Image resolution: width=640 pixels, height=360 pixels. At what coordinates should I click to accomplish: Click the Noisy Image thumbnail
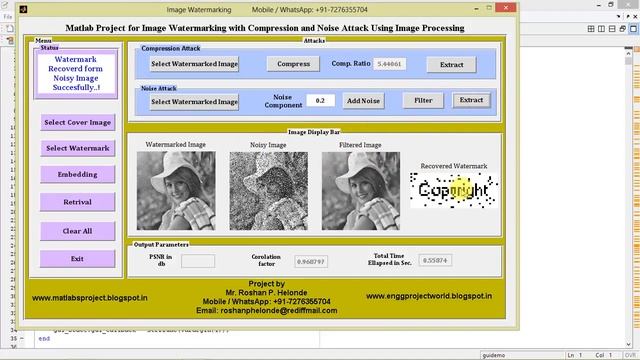click(x=269, y=191)
